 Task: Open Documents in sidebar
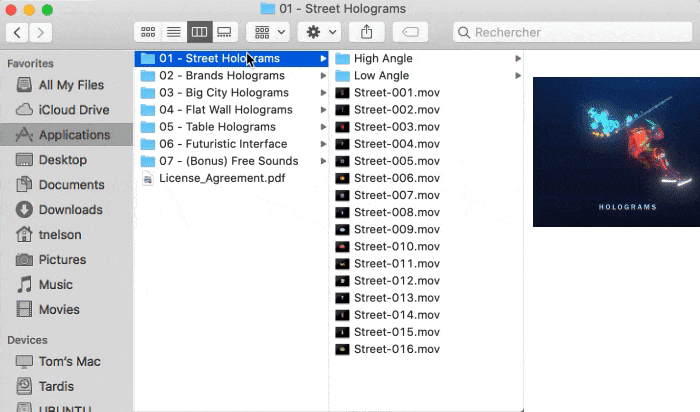point(67,185)
